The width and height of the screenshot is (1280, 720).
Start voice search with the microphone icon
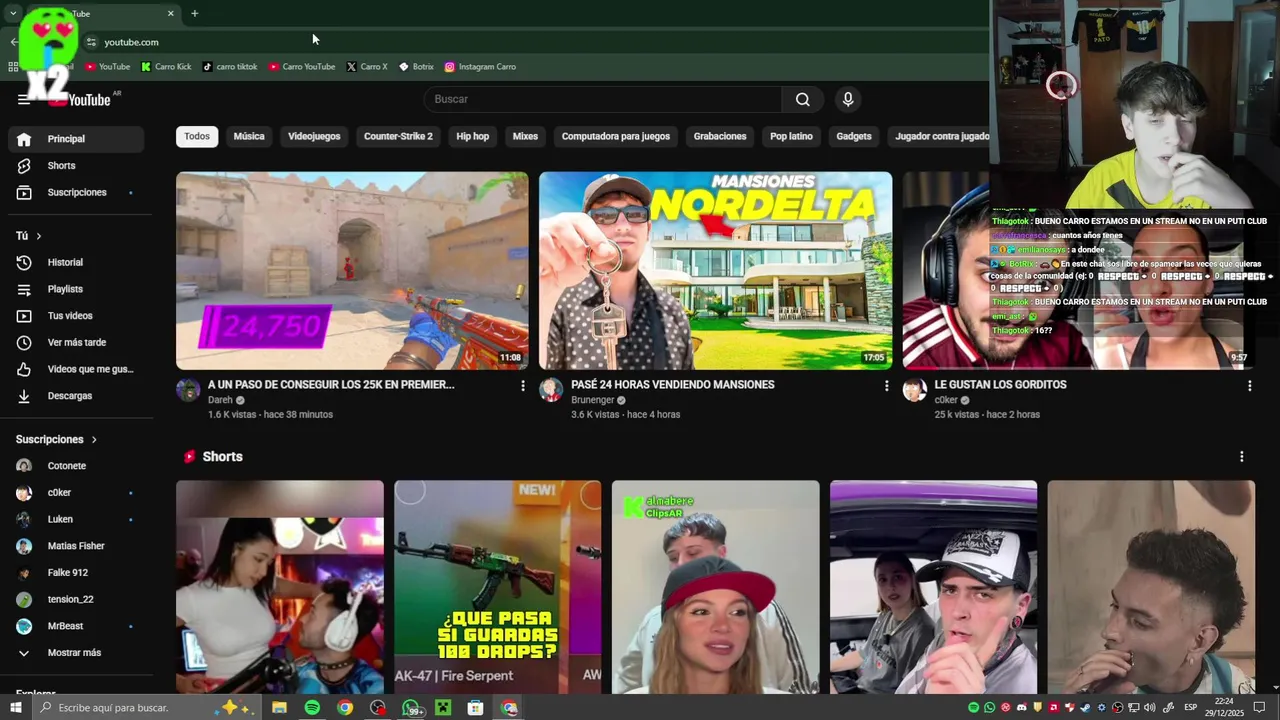pyautogui.click(x=848, y=99)
